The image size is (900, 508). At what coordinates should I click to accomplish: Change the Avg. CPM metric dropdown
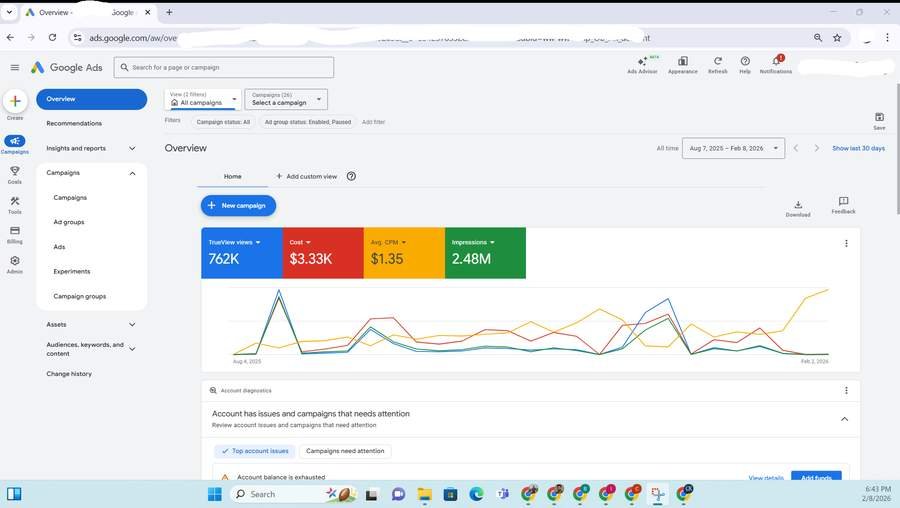[388, 242]
